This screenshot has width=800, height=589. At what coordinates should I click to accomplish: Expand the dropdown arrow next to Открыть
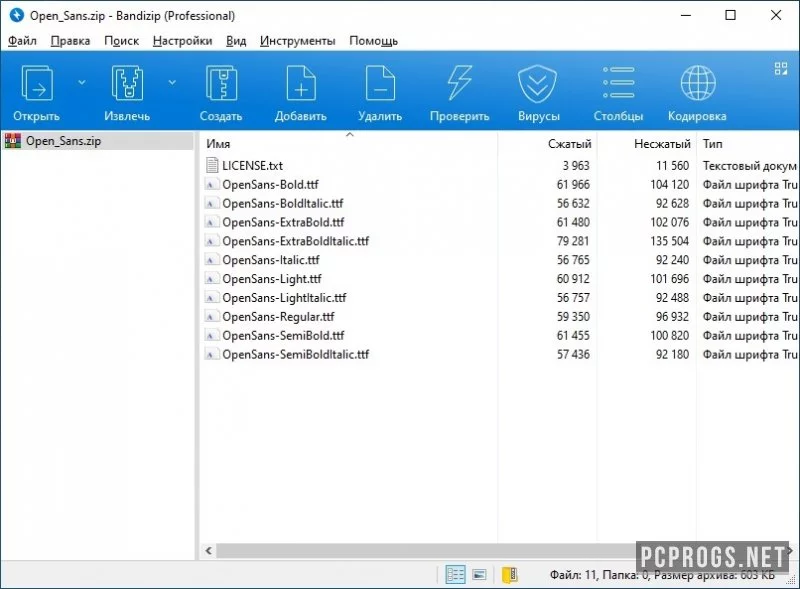[x=82, y=82]
